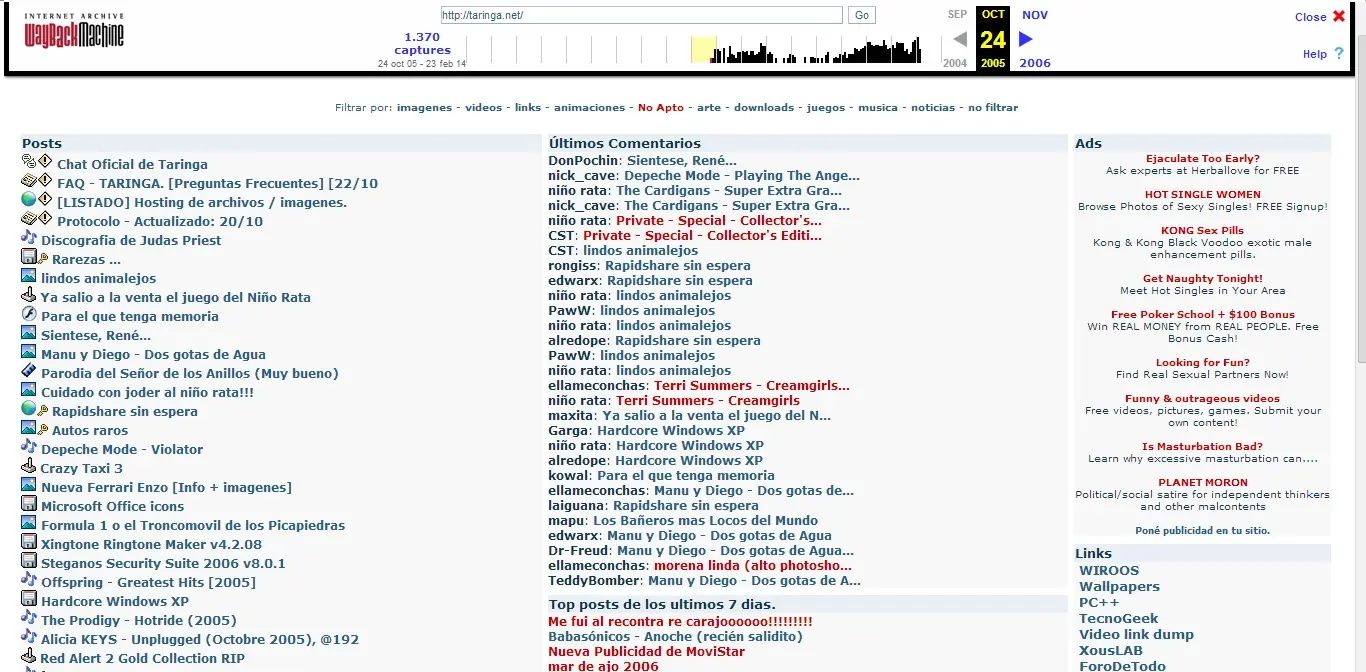Filter posts by noticias
1366x672 pixels.
tap(933, 107)
